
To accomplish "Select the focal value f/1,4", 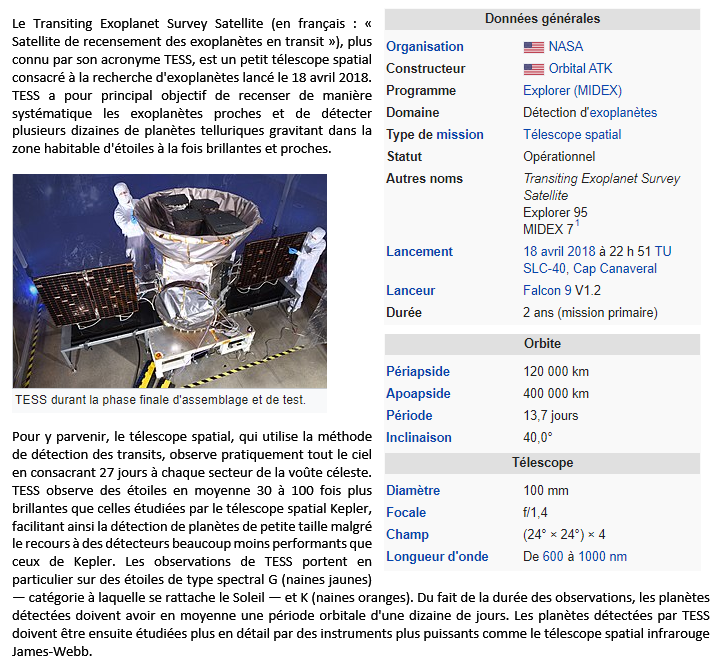I will click(x=535, y=513).
